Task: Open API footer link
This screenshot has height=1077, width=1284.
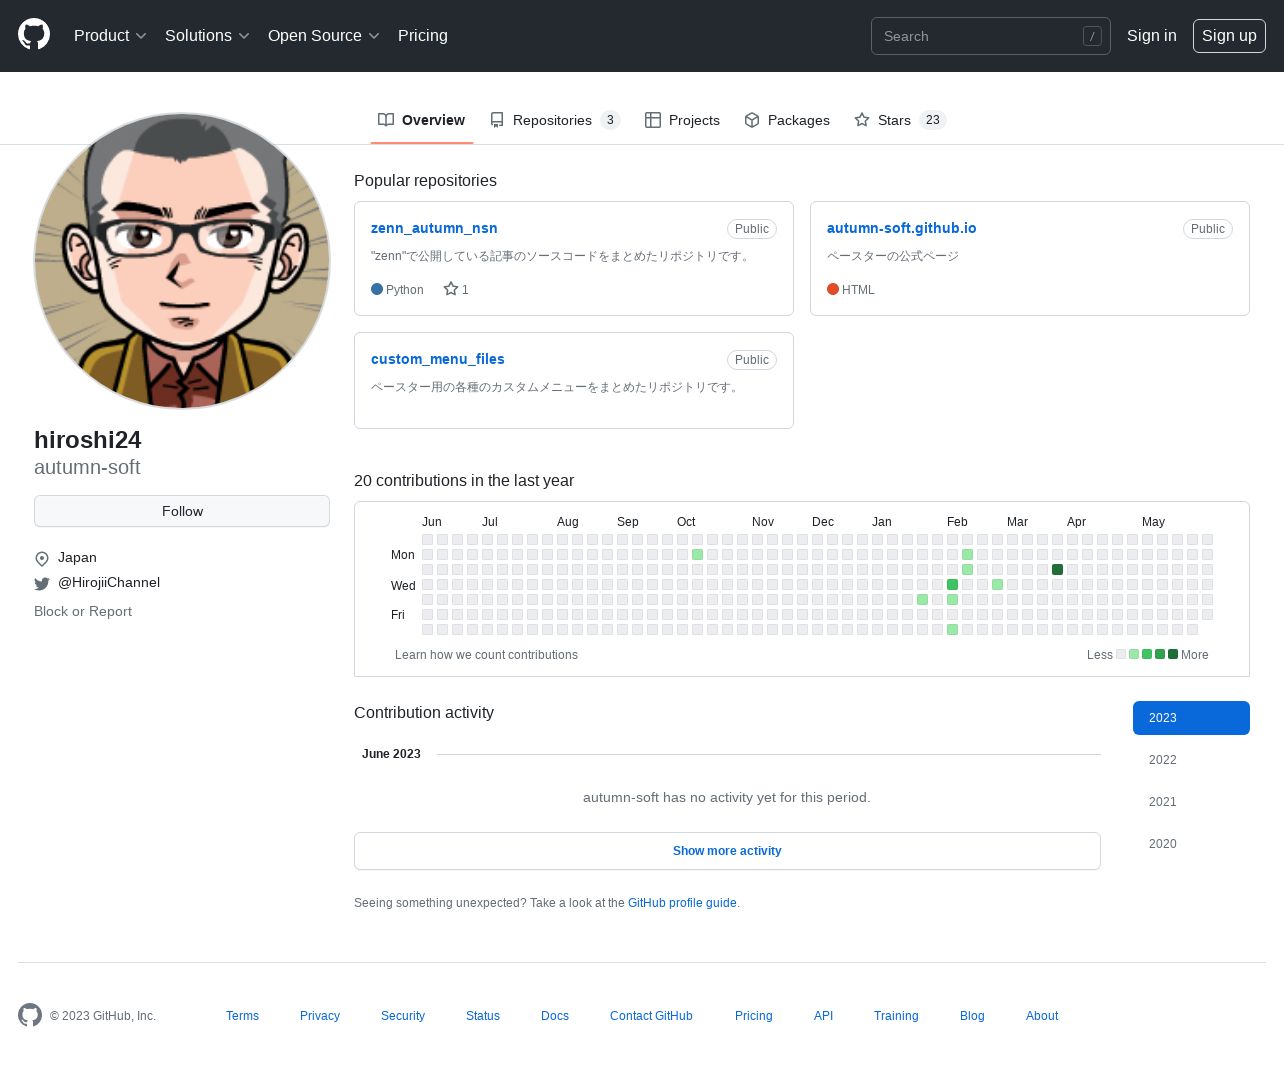Action: pos(823,1016)
